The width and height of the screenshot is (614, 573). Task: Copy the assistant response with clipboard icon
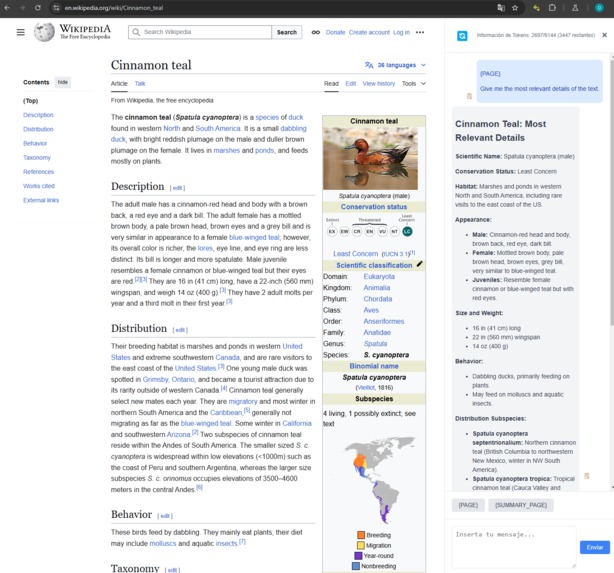(587, 476)
